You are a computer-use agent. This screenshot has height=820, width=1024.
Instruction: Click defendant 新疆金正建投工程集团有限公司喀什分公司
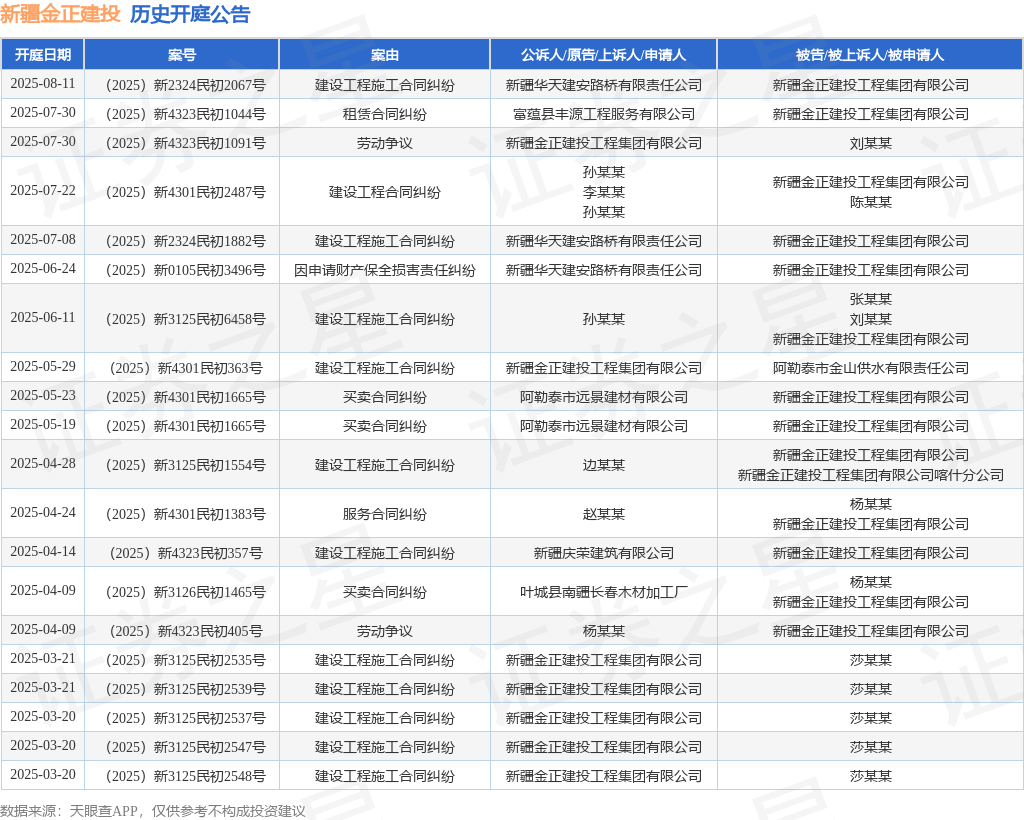click(x=871, y=475)
